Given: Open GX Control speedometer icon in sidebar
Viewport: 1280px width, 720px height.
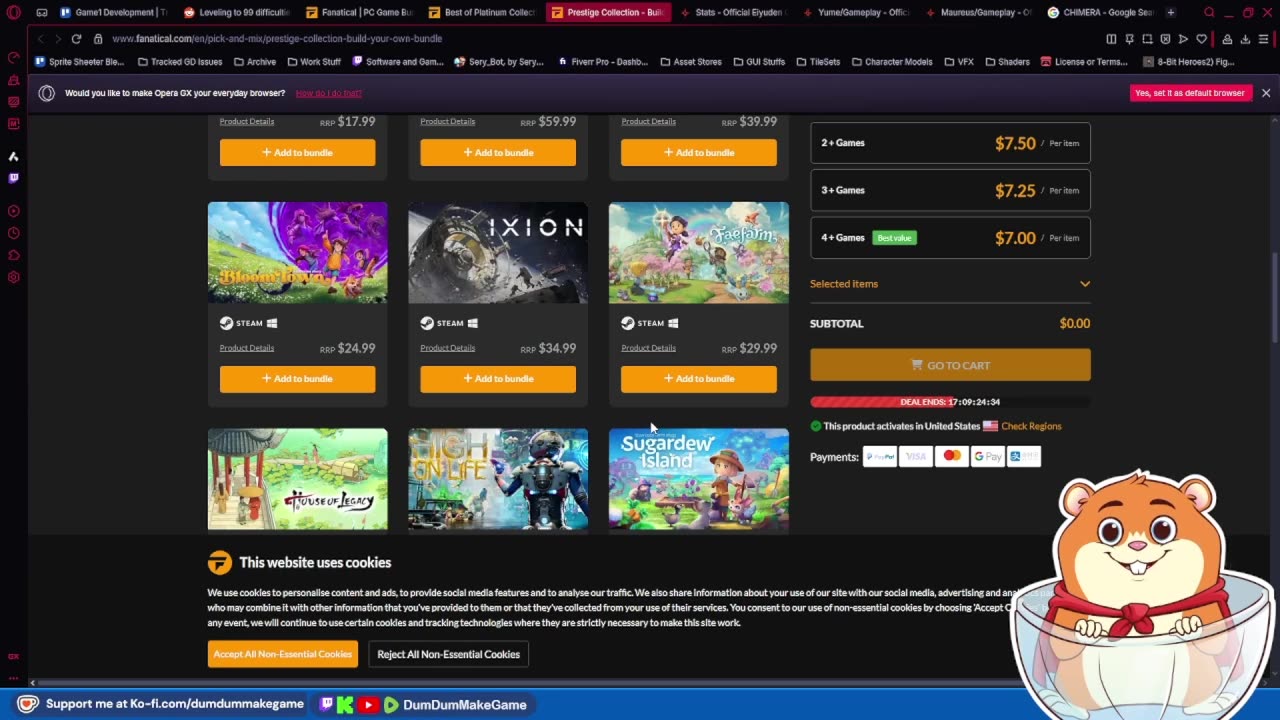Looking at the screenshot, I should click(x=13, y=57).
